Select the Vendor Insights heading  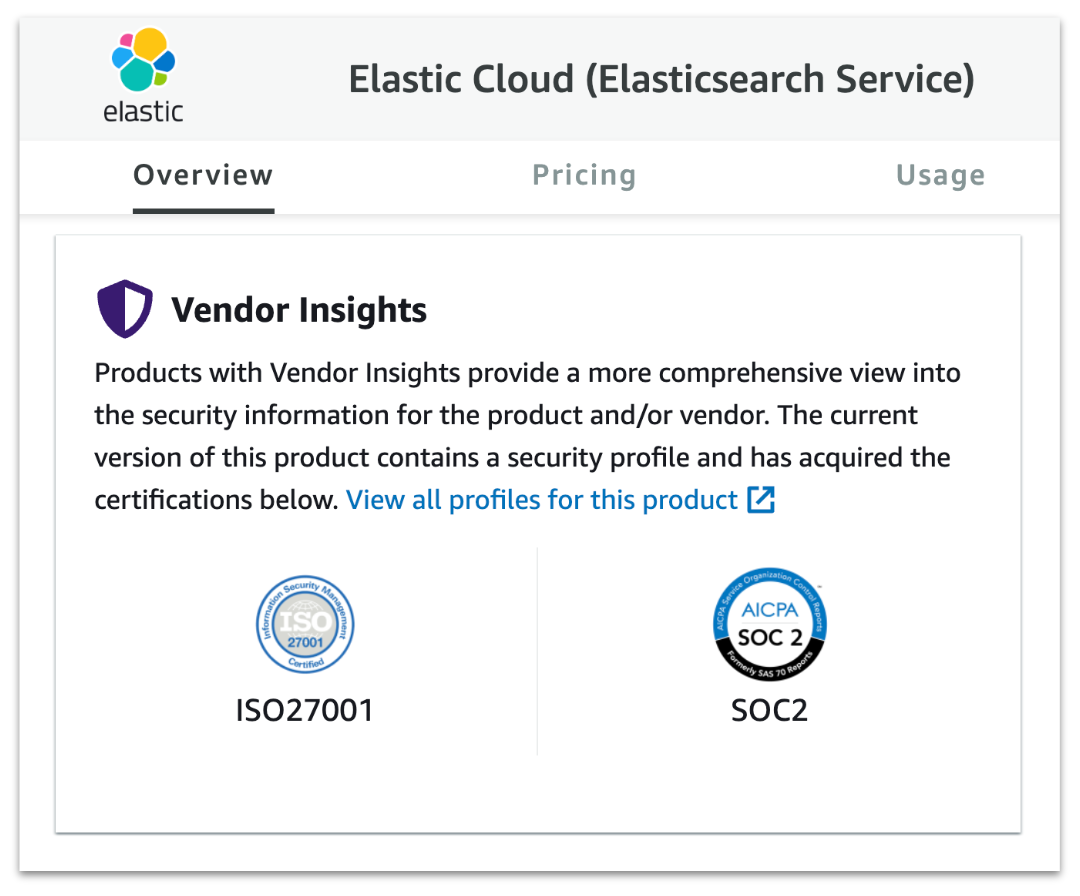point(299,310)
